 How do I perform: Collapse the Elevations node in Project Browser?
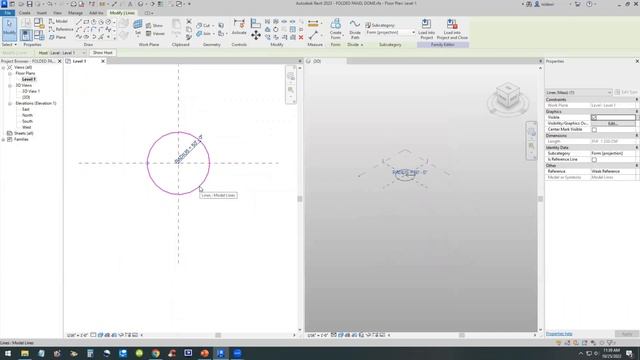10,104
